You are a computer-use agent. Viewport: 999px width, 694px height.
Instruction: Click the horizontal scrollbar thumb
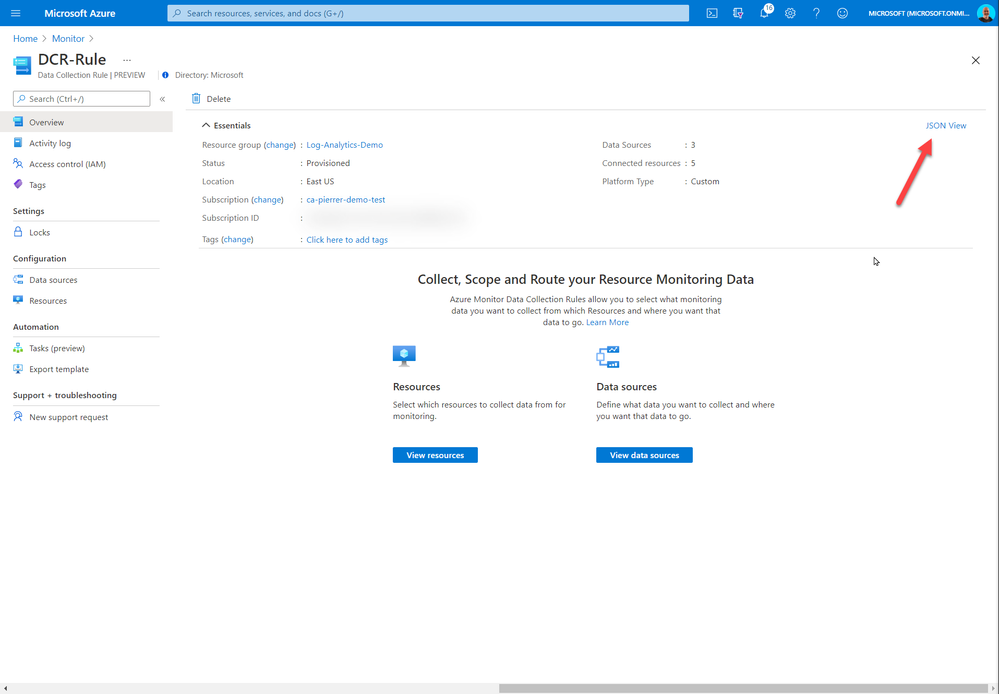pos(744,688)
